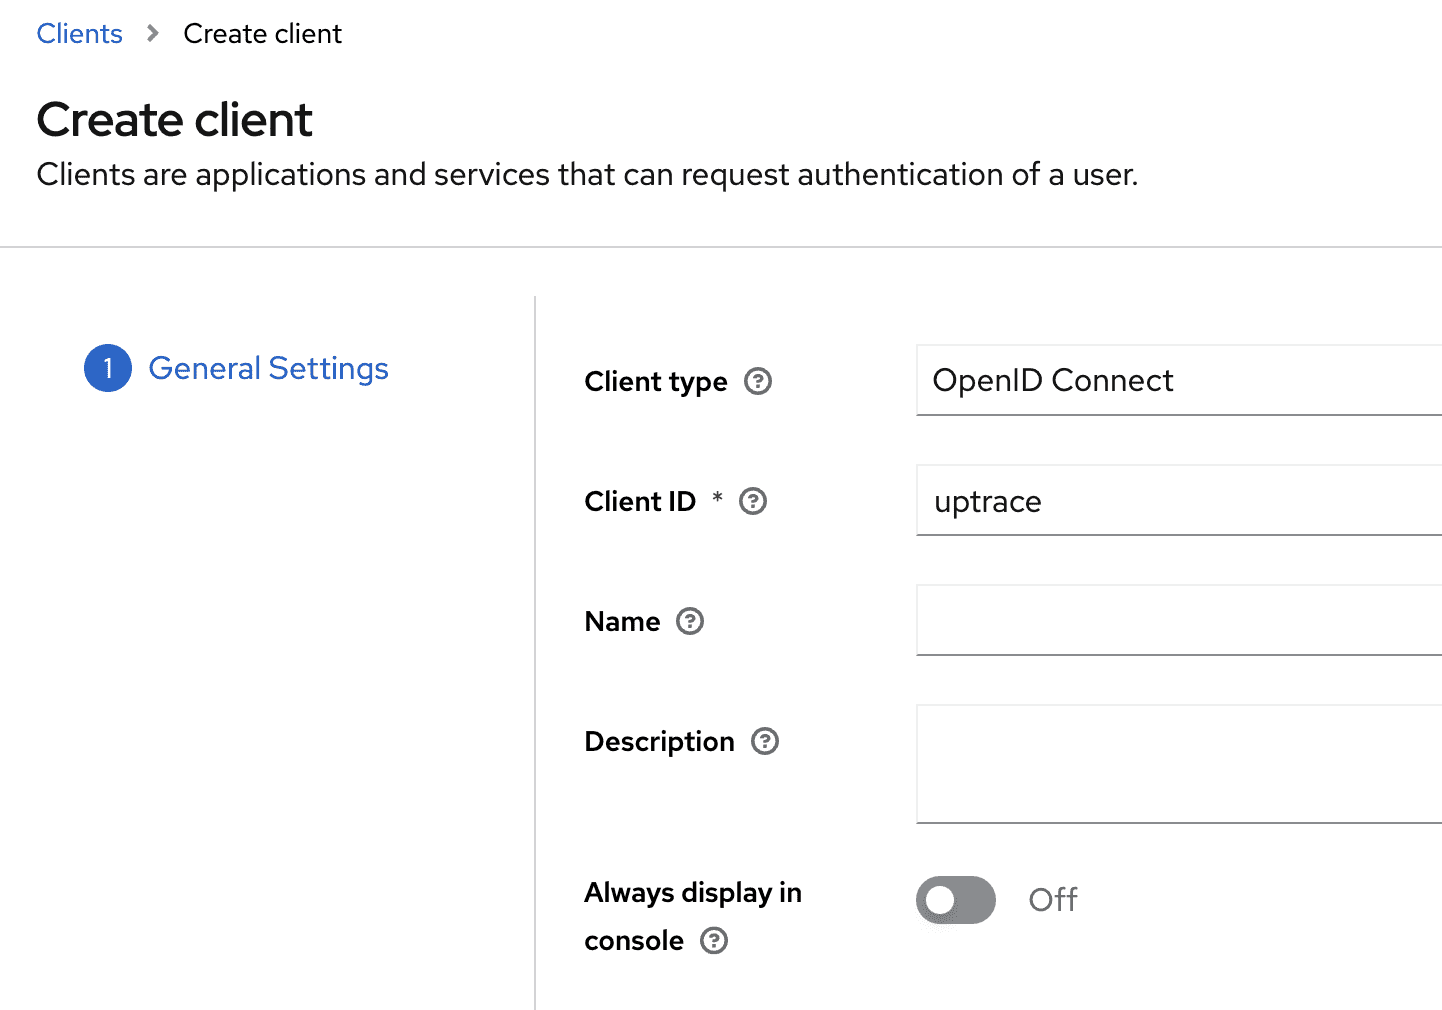Open the Description help icon
Screen dimensions: 1442x1010
click(x=765, y=741)
